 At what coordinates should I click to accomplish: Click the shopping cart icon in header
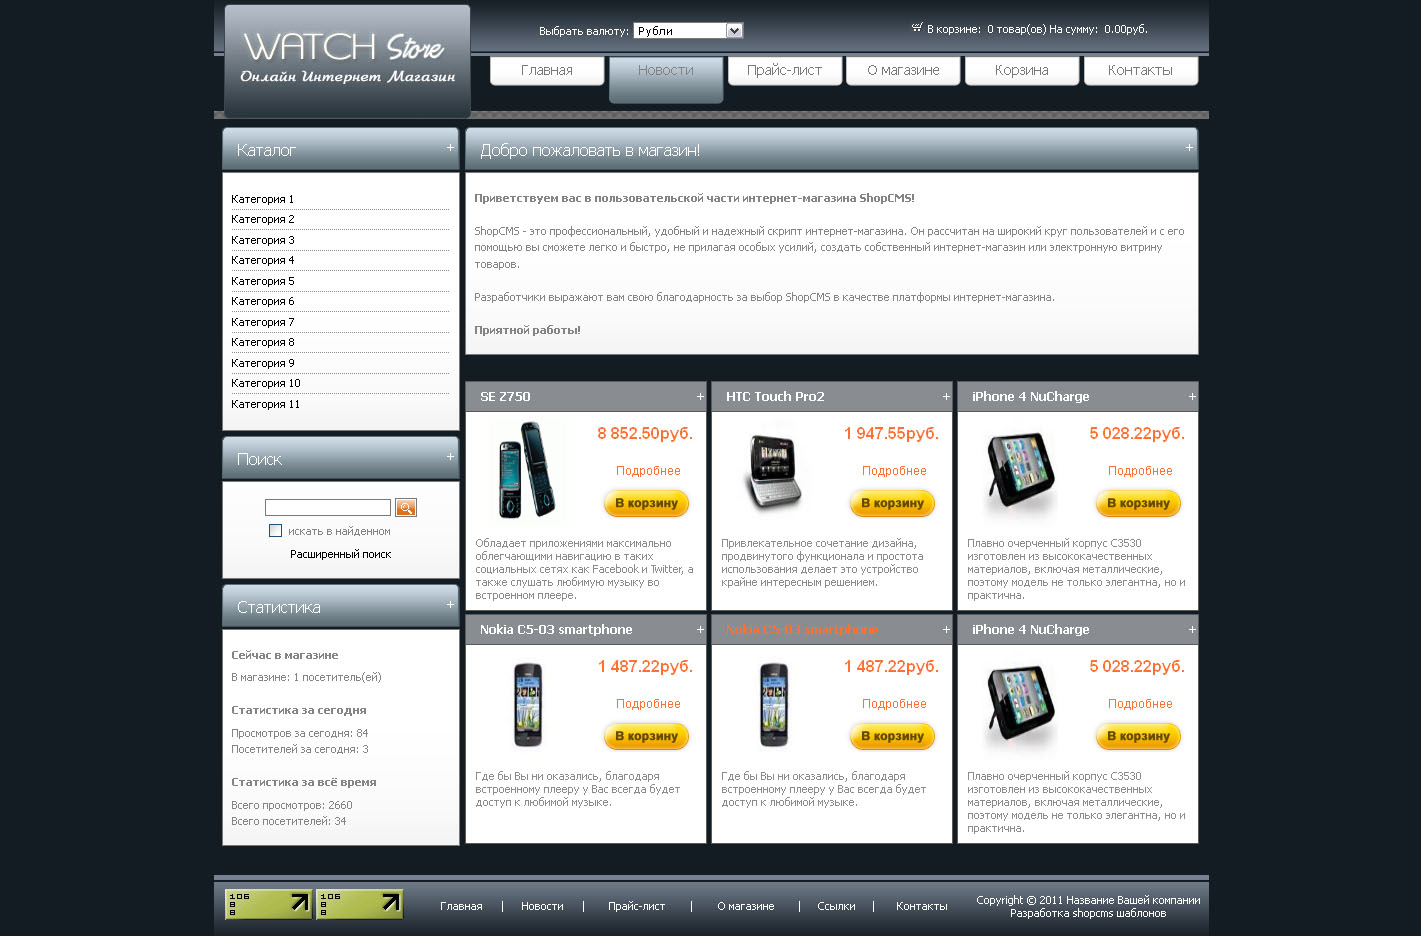(x=917, y=28)
